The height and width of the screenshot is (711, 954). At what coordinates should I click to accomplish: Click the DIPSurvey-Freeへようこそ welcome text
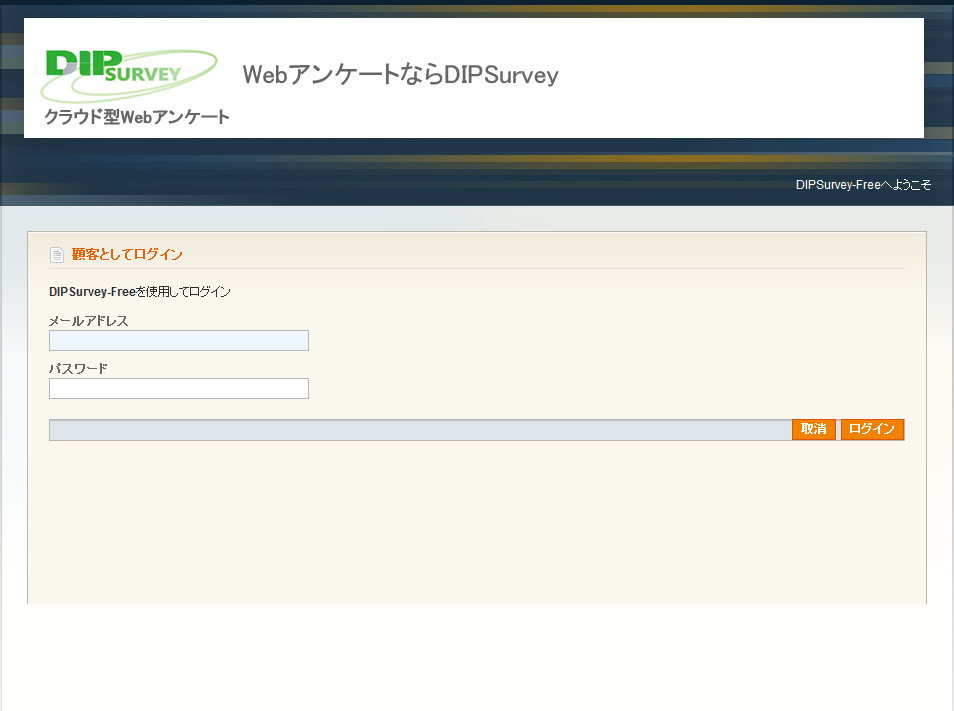863,185
